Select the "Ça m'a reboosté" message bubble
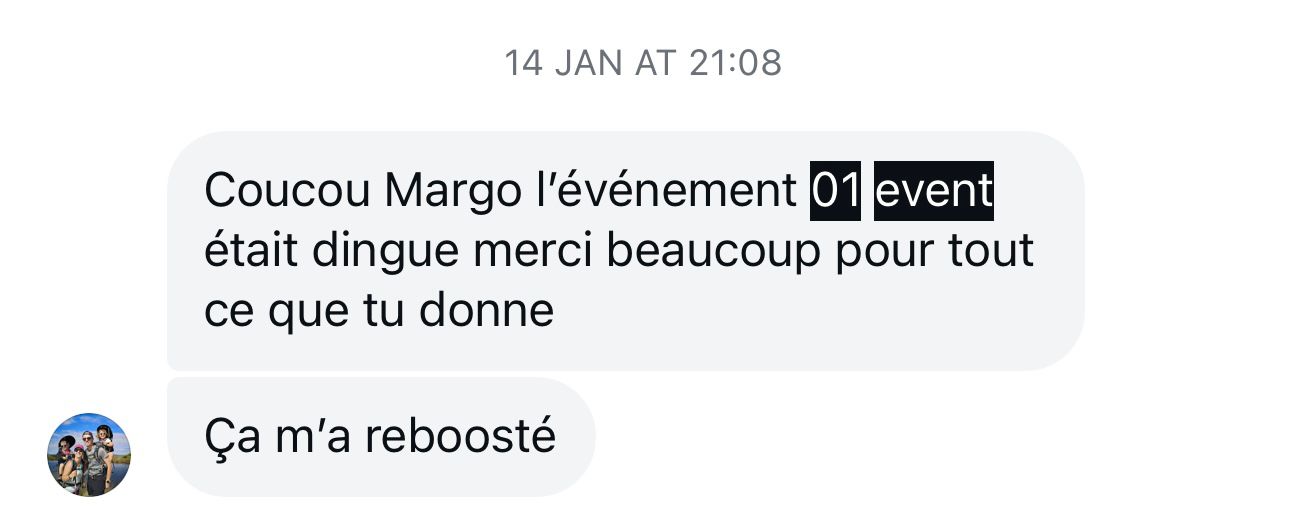 tap(381, 437)
